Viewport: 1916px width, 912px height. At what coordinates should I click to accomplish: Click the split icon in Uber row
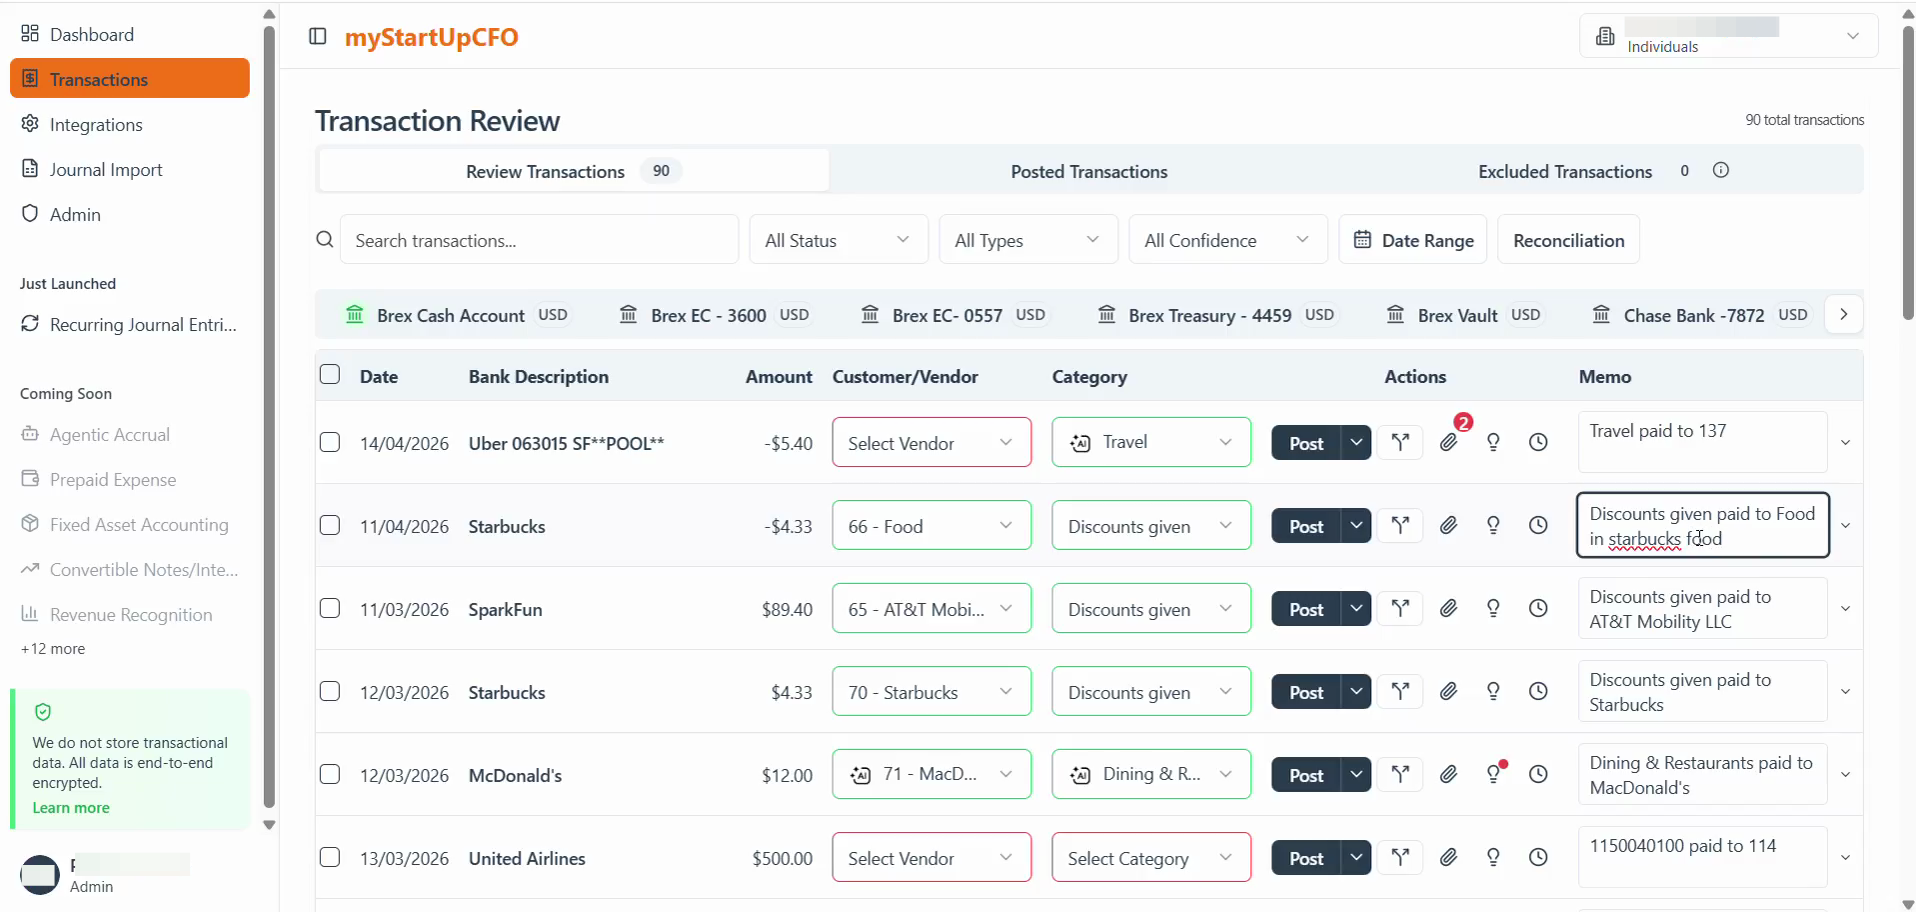(x=1400, y=442)
